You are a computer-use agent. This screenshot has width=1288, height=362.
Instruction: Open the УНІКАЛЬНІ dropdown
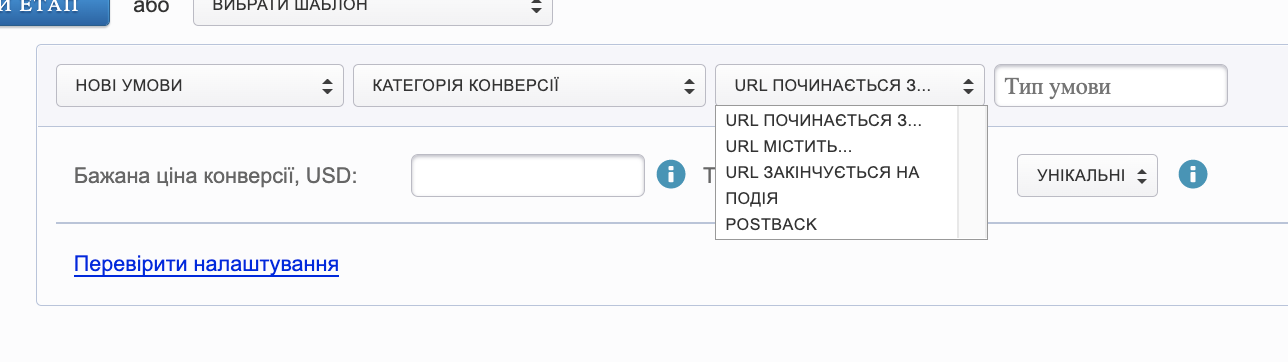click(x=1087, y=175)
